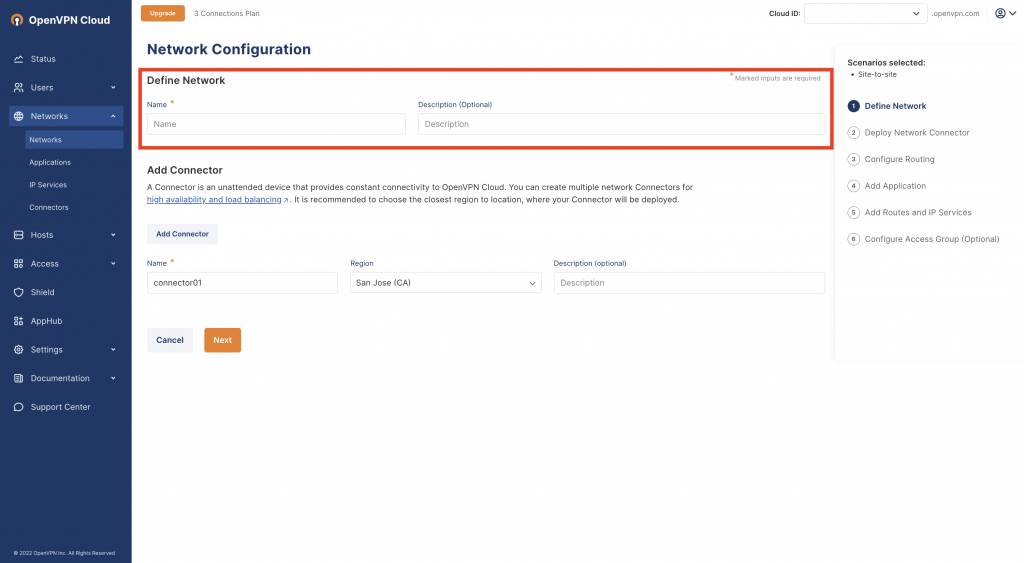This screenshot has width=1024, height=563.
Task: Go to Add Application step
Action: [895, 186]
